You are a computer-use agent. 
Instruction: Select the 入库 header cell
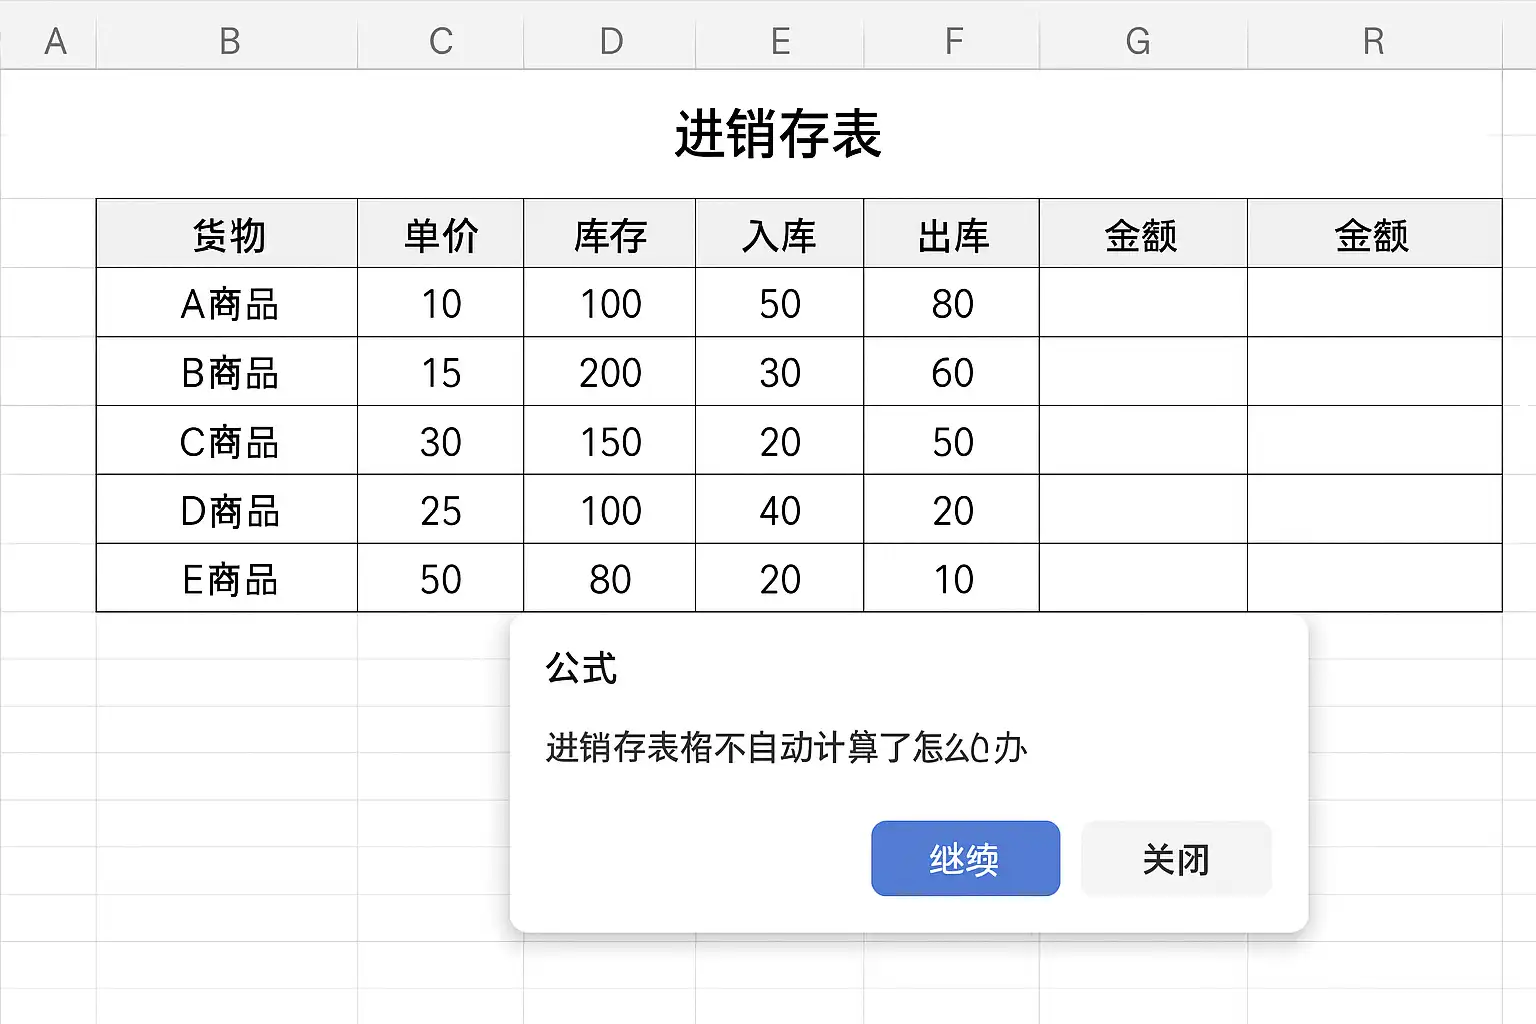[780, 235]
